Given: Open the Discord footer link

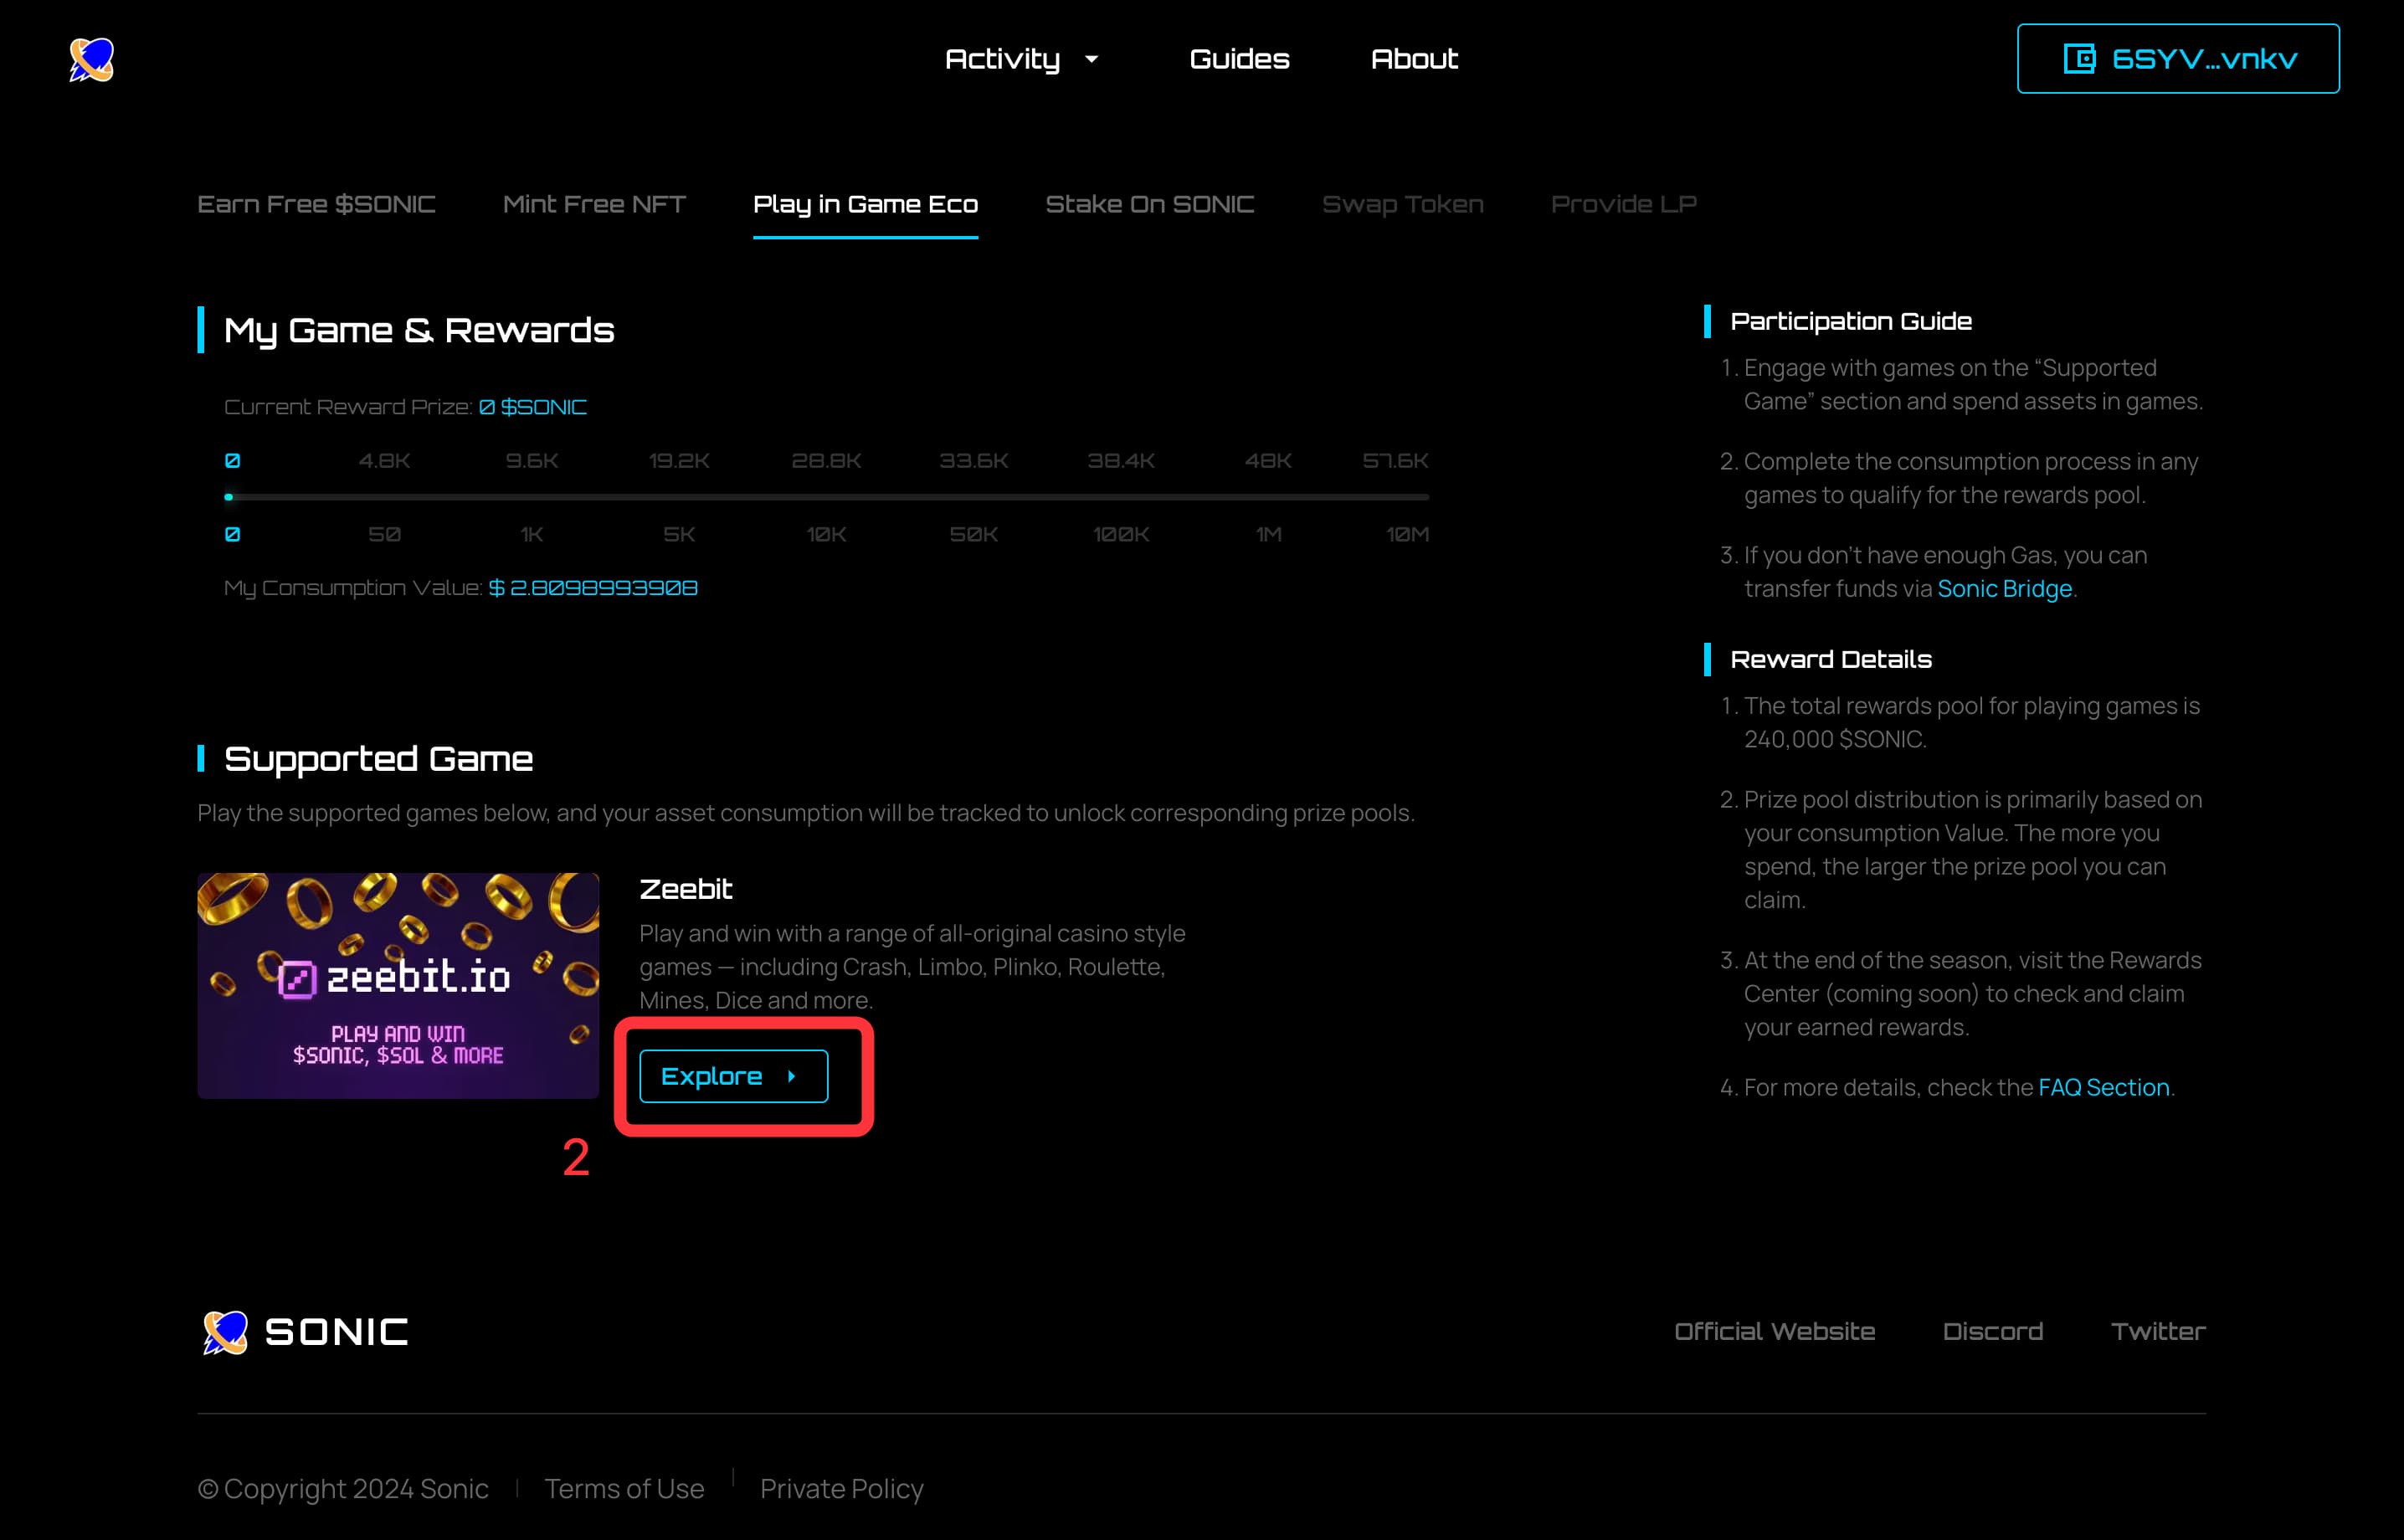Looking at the screenshot, I should 1992,1332.
